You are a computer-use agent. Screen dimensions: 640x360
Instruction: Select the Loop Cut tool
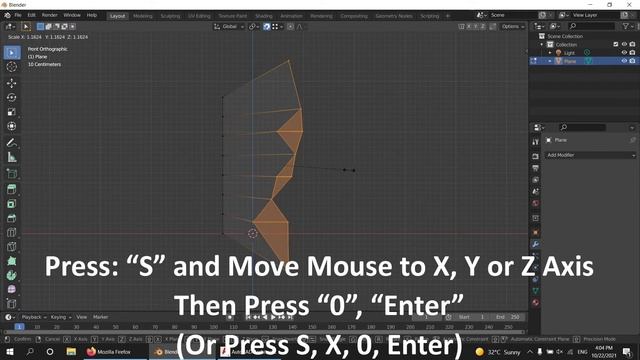tap(12, 232)
